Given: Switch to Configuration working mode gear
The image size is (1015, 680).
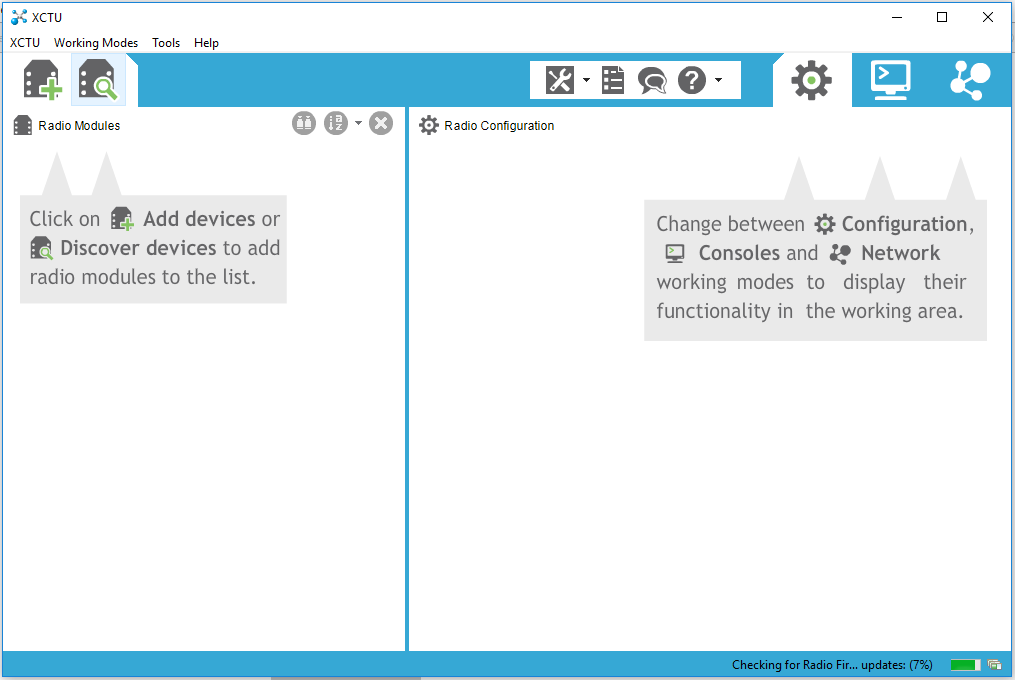Looking at the screenshot, I should 811,80.
